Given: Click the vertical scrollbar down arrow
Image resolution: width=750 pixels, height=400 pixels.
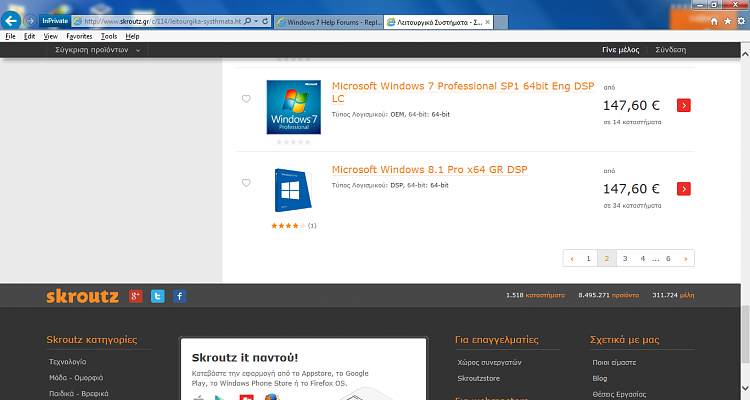Looking at the screenshot, I should (745, 387).
